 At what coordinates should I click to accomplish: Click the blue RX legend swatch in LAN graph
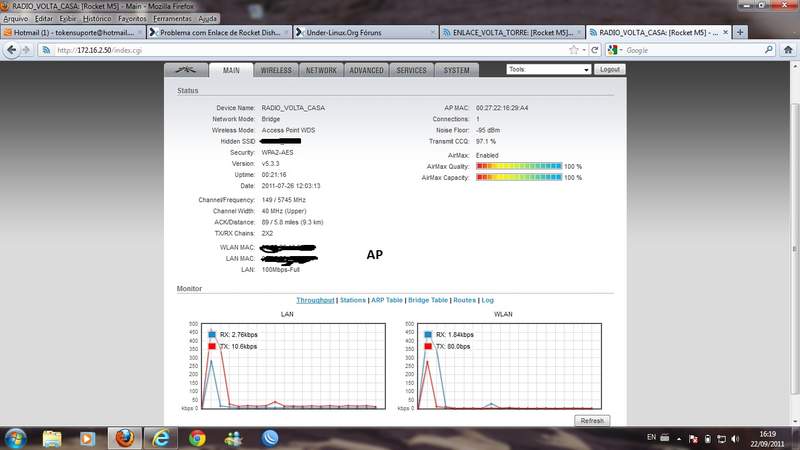point(212,335)
